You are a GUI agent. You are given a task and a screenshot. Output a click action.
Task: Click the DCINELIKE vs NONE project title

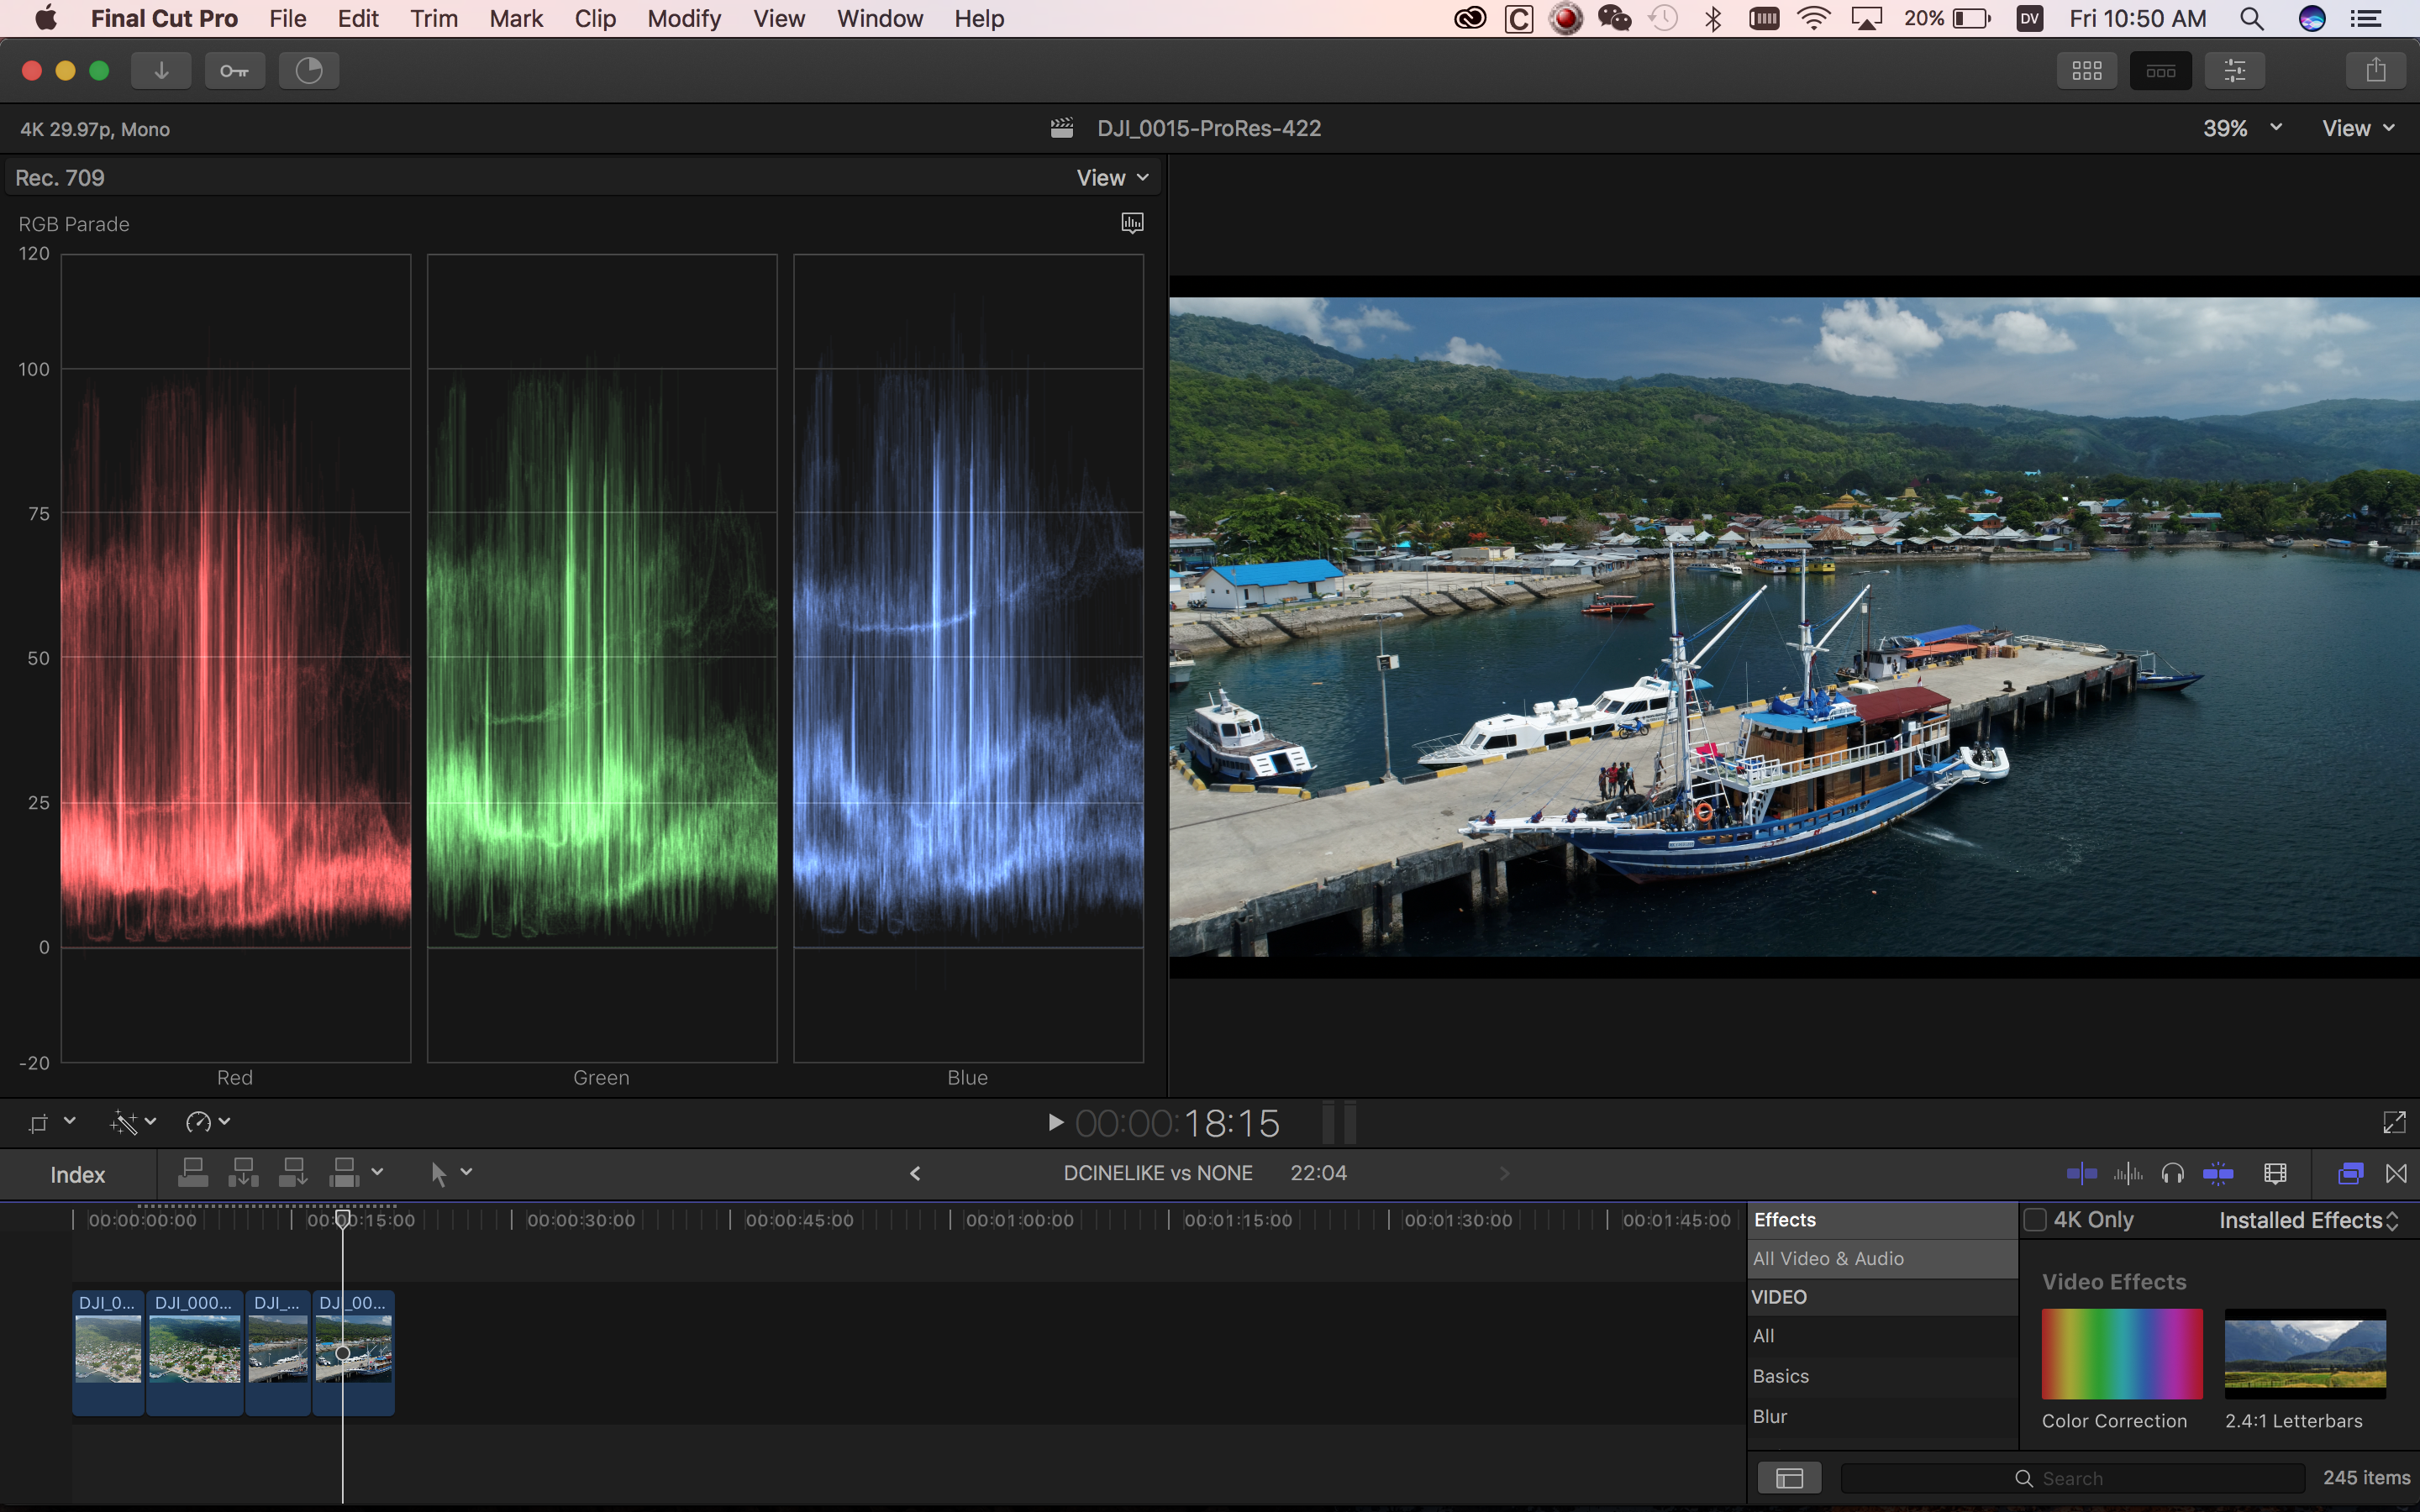(1158, 1173)
